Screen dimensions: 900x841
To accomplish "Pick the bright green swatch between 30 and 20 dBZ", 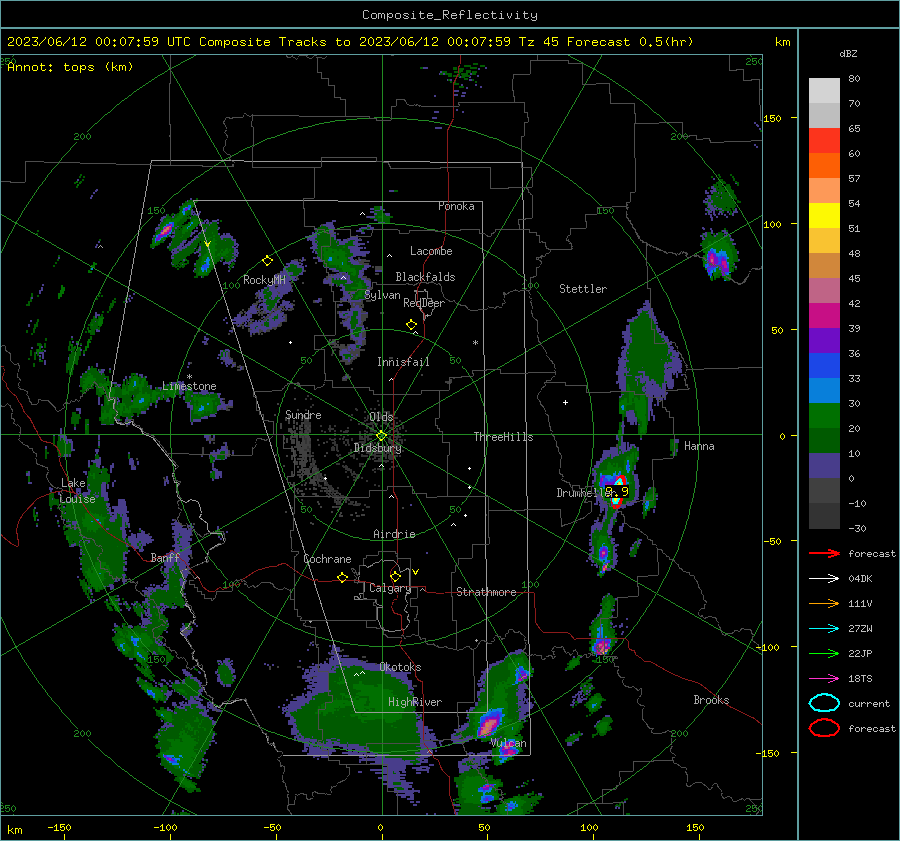I will [x=824, y=416].
